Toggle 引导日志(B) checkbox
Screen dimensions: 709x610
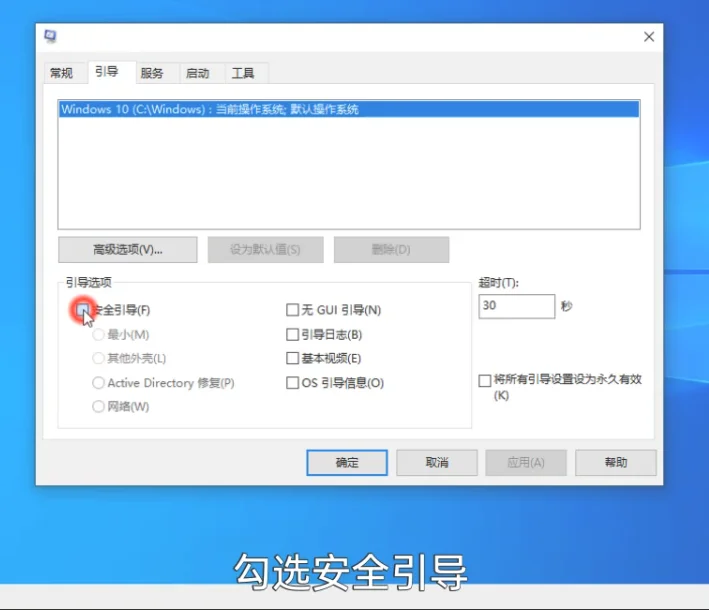click(x=293, y=335)
